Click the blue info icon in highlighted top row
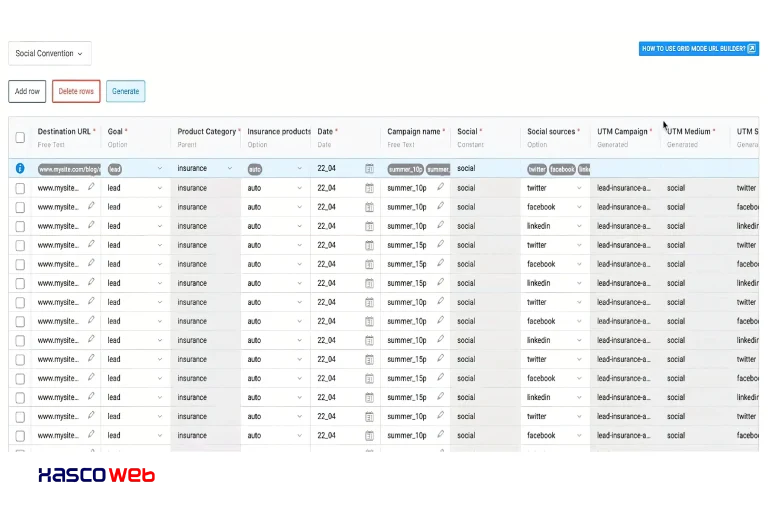Viewport: 768px width, 506px height. [20, 169]
